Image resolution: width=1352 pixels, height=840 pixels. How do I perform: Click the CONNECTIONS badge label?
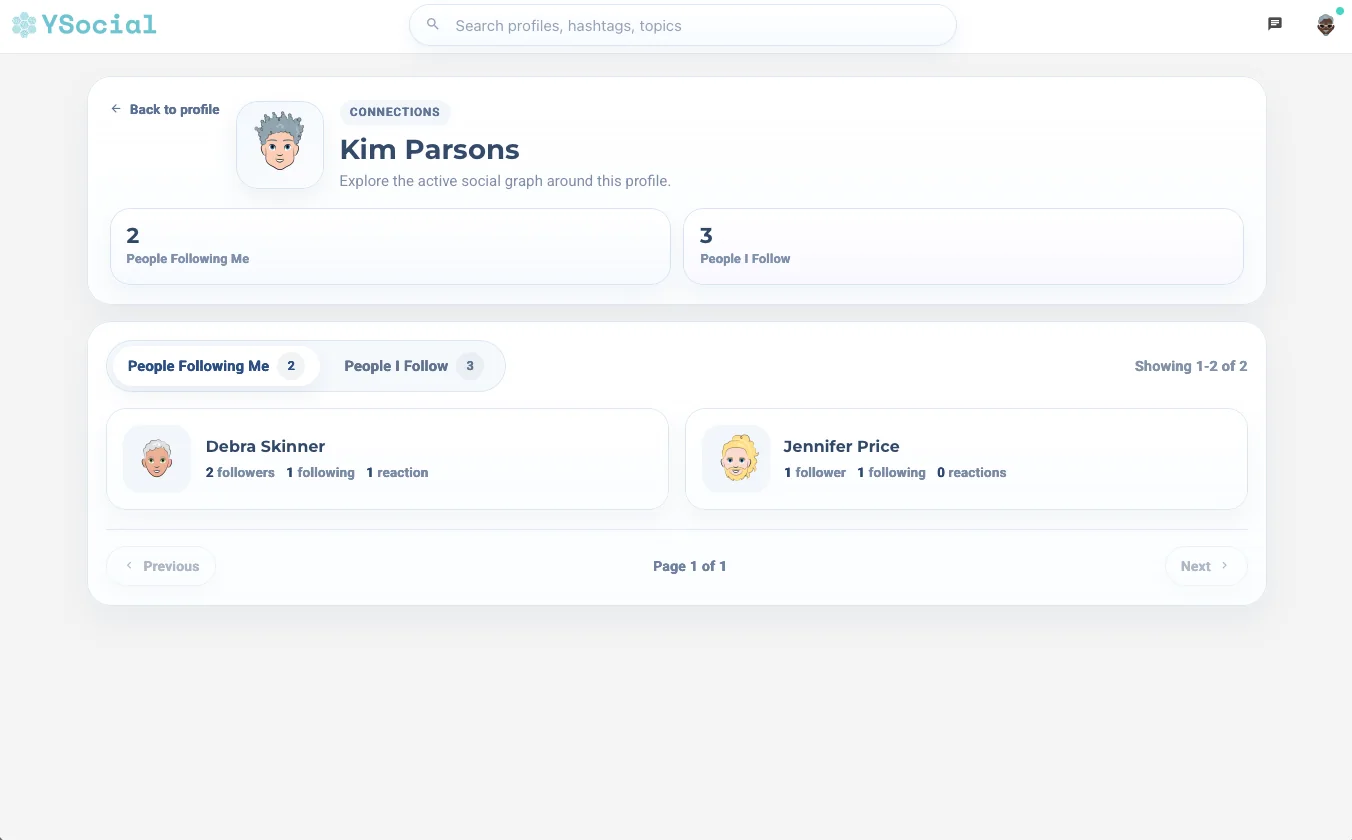click(x=395, y=112)
